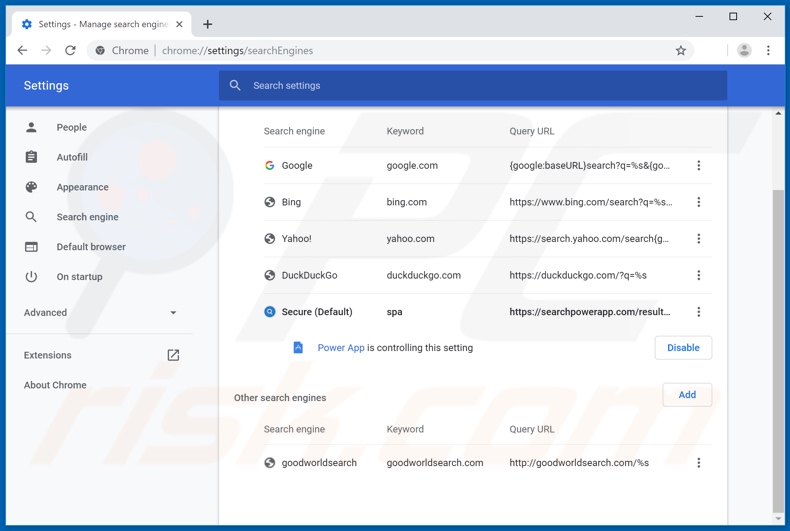790x531 pixels.
Task: Click the Power App extension icon
Action: click(298, 348)
